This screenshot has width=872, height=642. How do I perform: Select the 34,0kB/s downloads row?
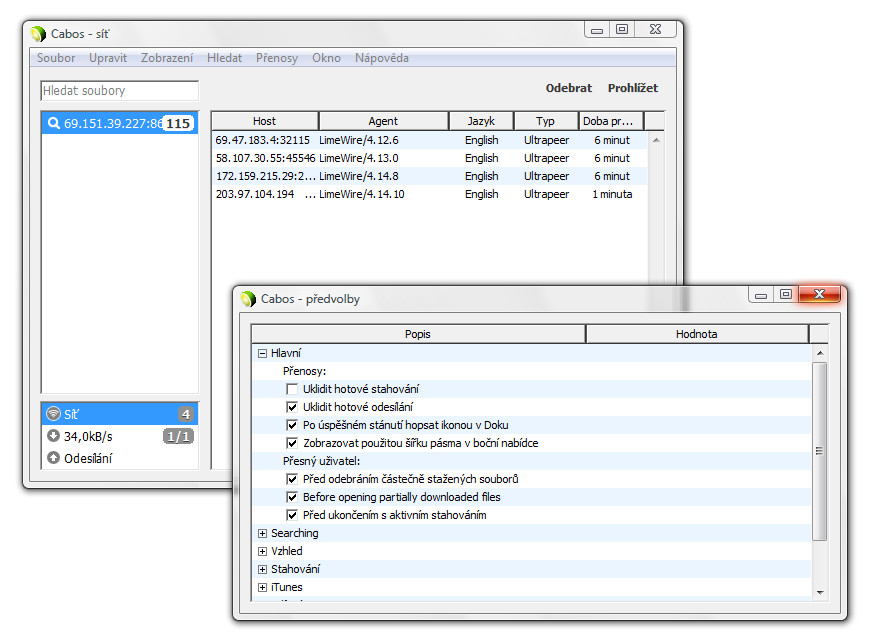pos(120,436)
